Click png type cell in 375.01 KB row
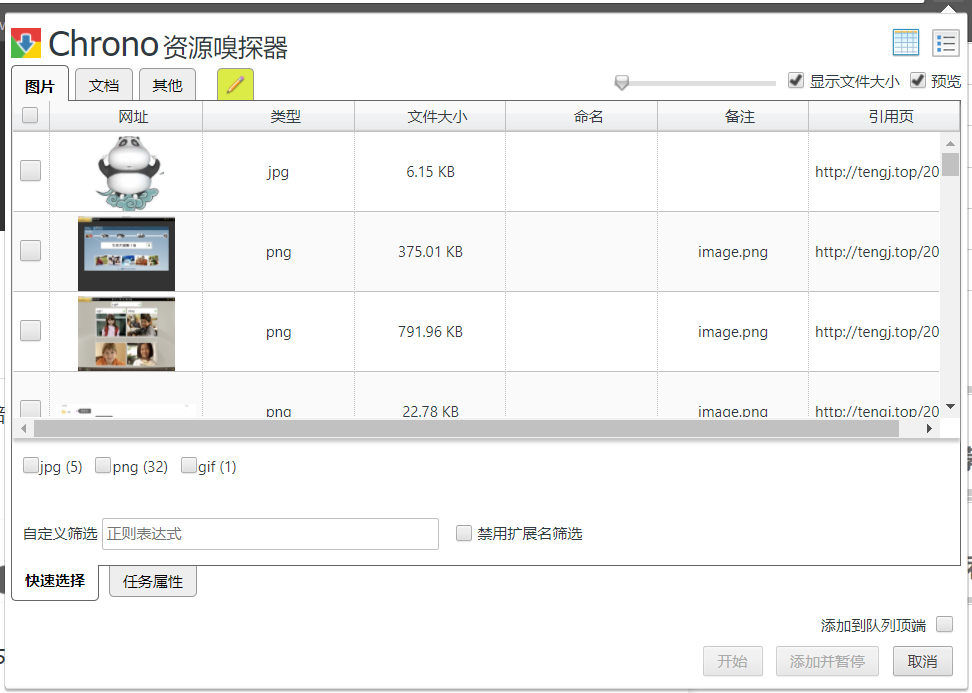The image size is (972, 693). tap(278, 252)
